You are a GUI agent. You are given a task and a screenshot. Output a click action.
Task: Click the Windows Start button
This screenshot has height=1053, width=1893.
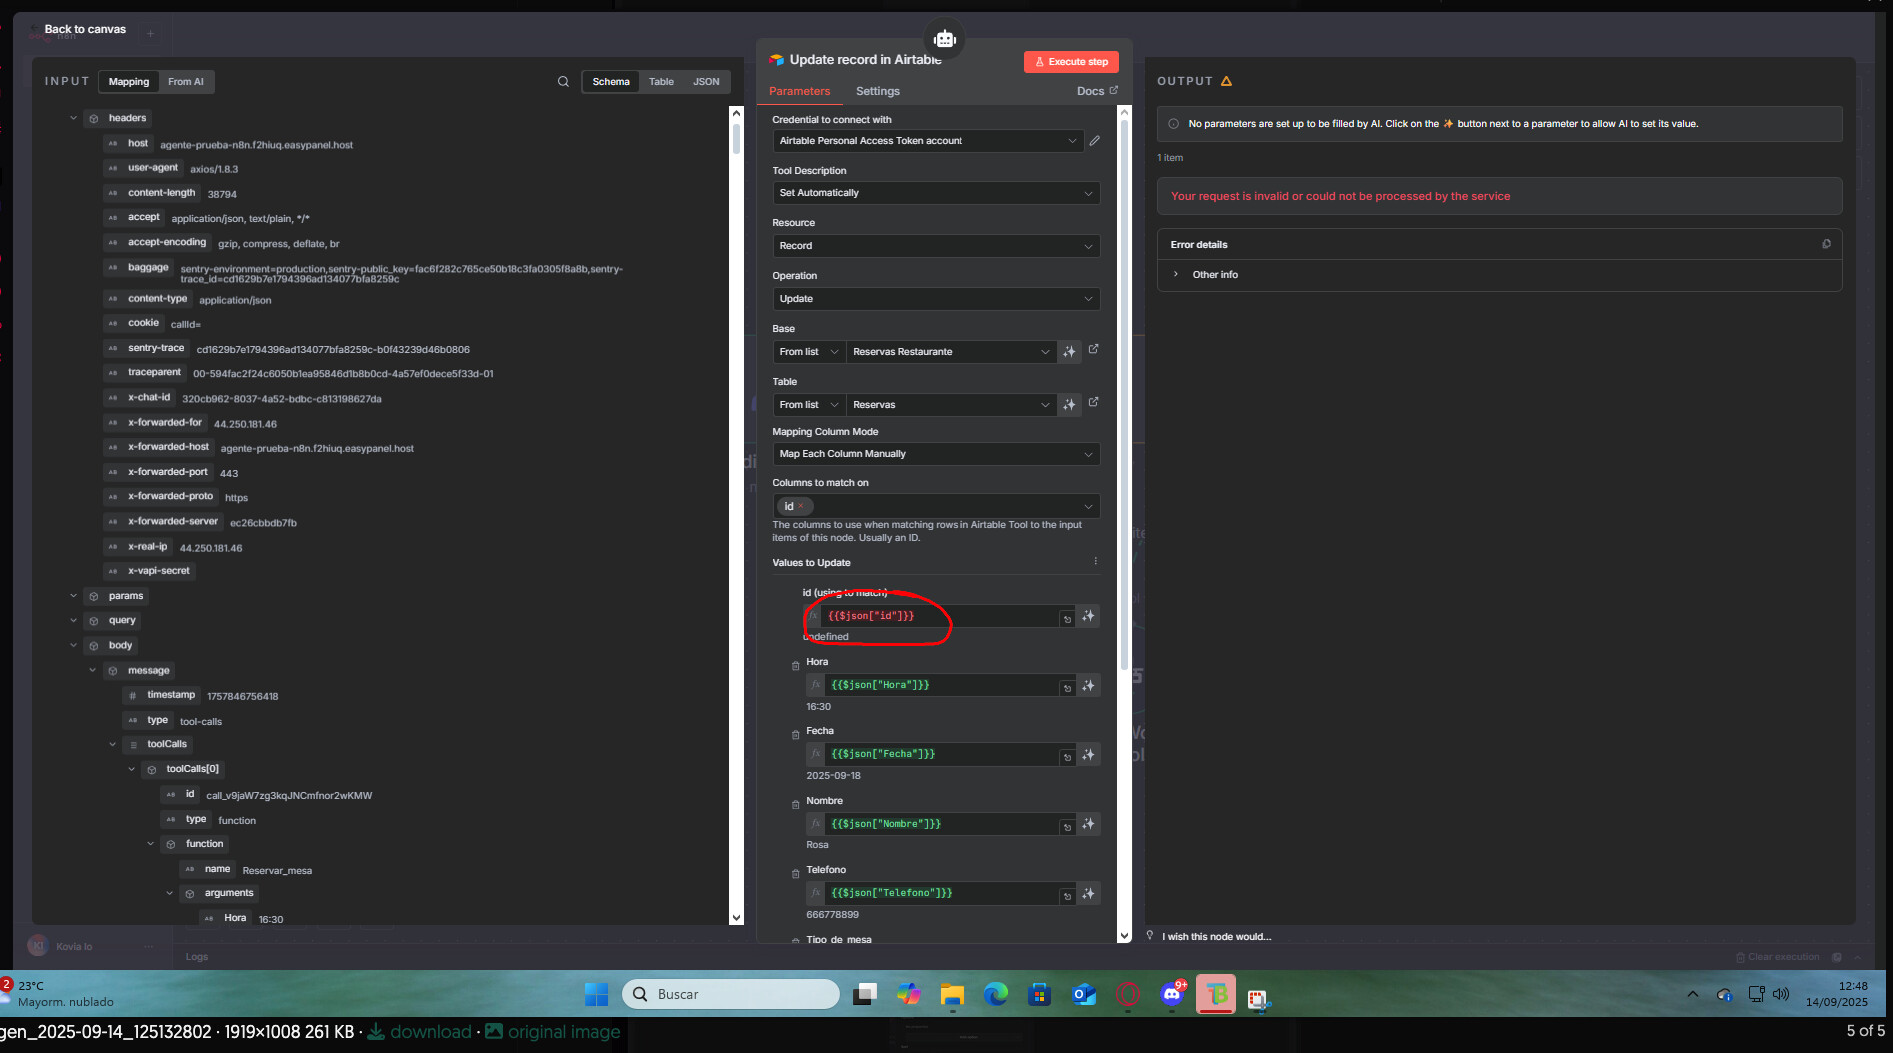pyautogui.click(x=597, y=994)
